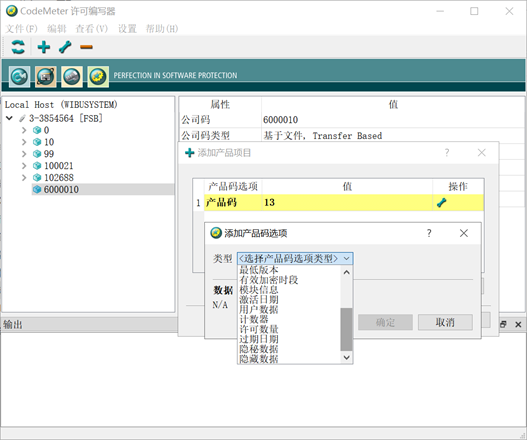Click the first banner icon with circular arrow

tap(19, 77)
